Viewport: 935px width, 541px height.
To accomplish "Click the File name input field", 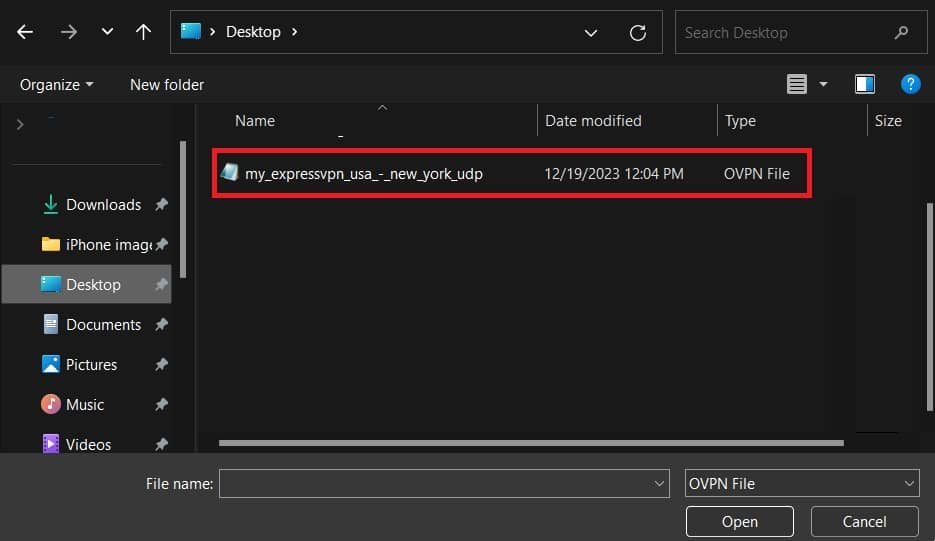I will pyautogui.click(x=444, y=484).
